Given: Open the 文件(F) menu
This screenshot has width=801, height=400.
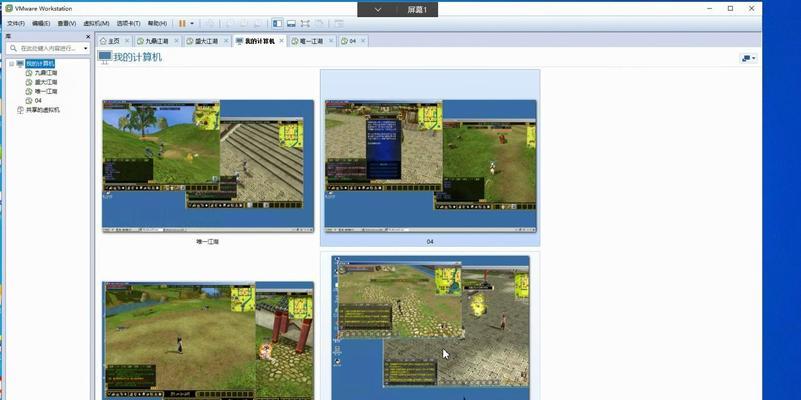Looking at the screenshot, I should (16, 23).
